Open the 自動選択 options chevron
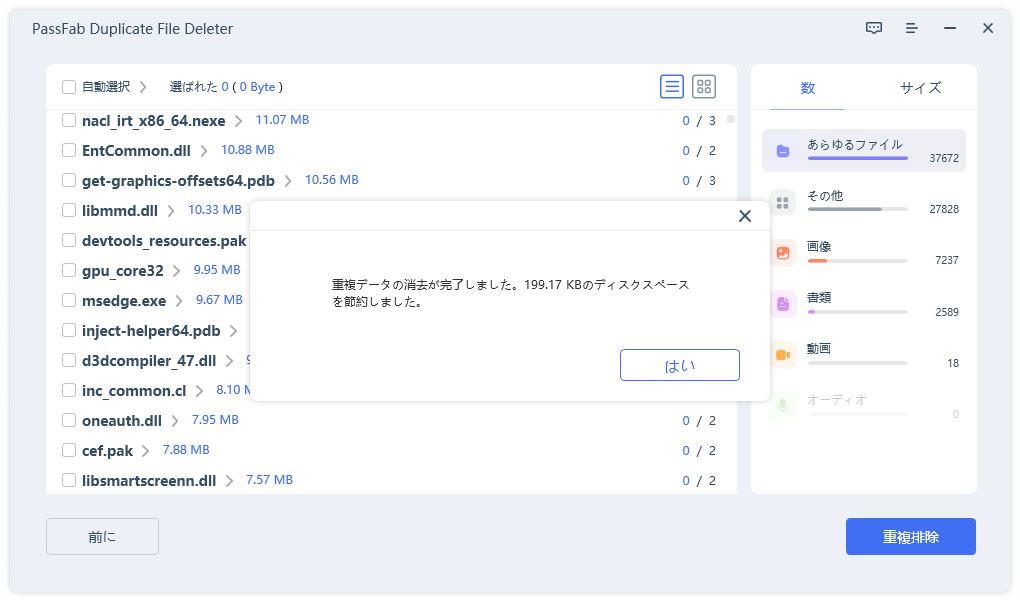The height and width of the screenshot is (602, 1020). [x=143, y=87]
